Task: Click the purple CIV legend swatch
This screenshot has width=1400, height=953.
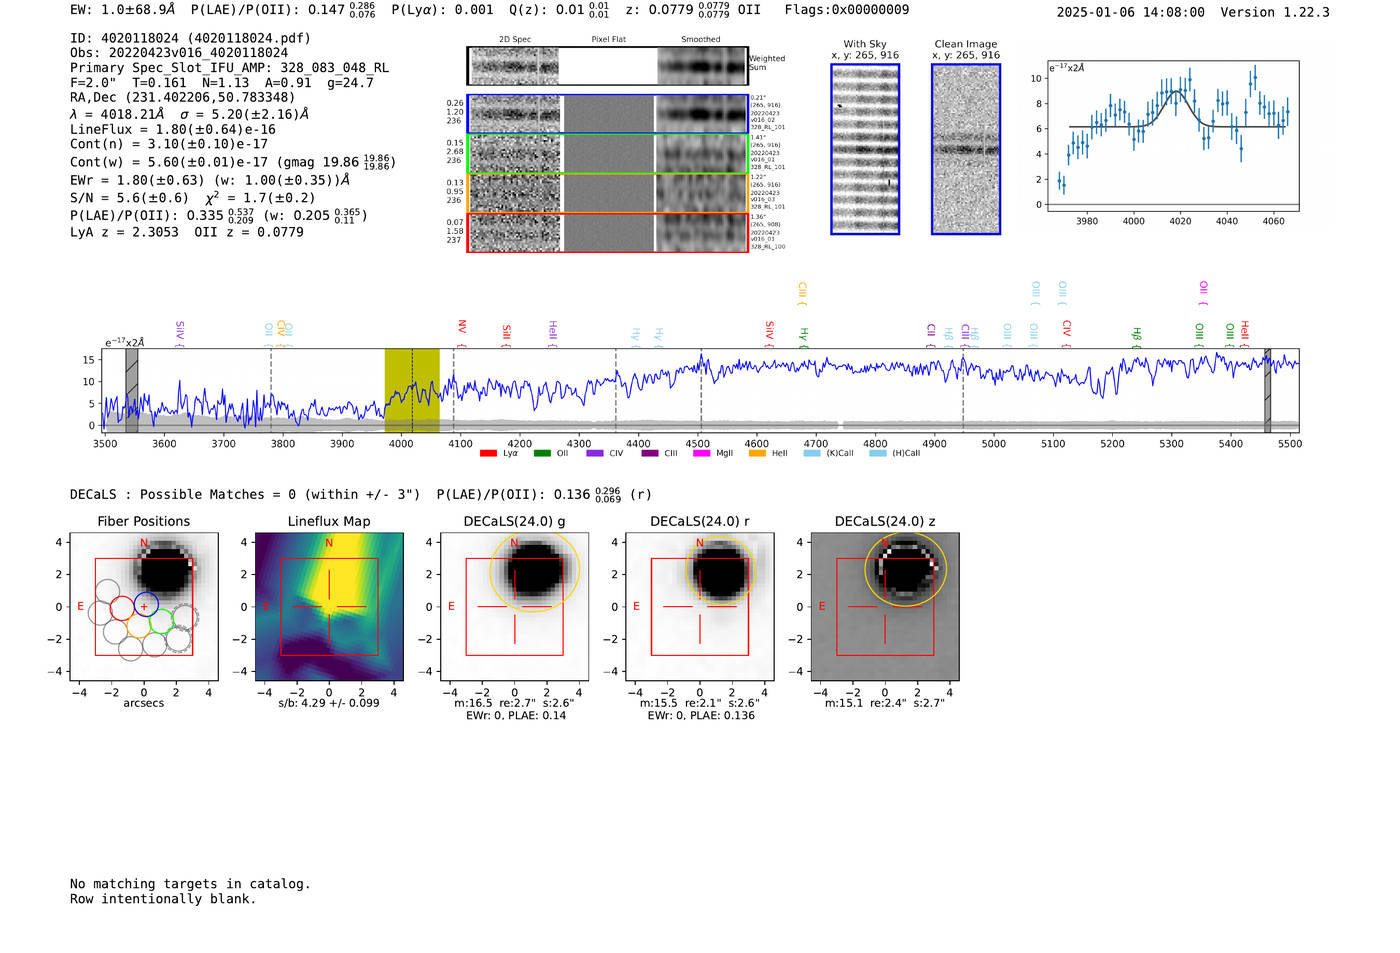Action: 595,453
